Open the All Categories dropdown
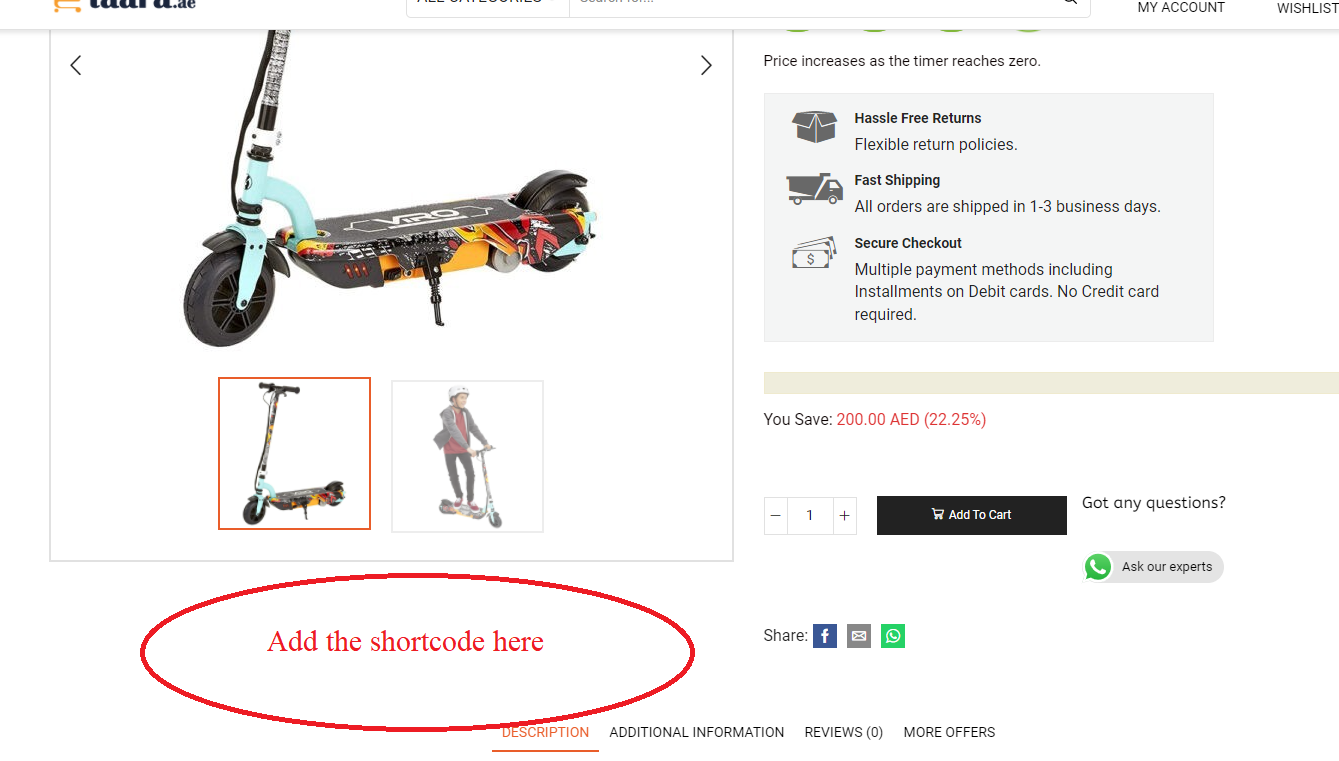Screen dimensions: 1339x761 point(488,4)
